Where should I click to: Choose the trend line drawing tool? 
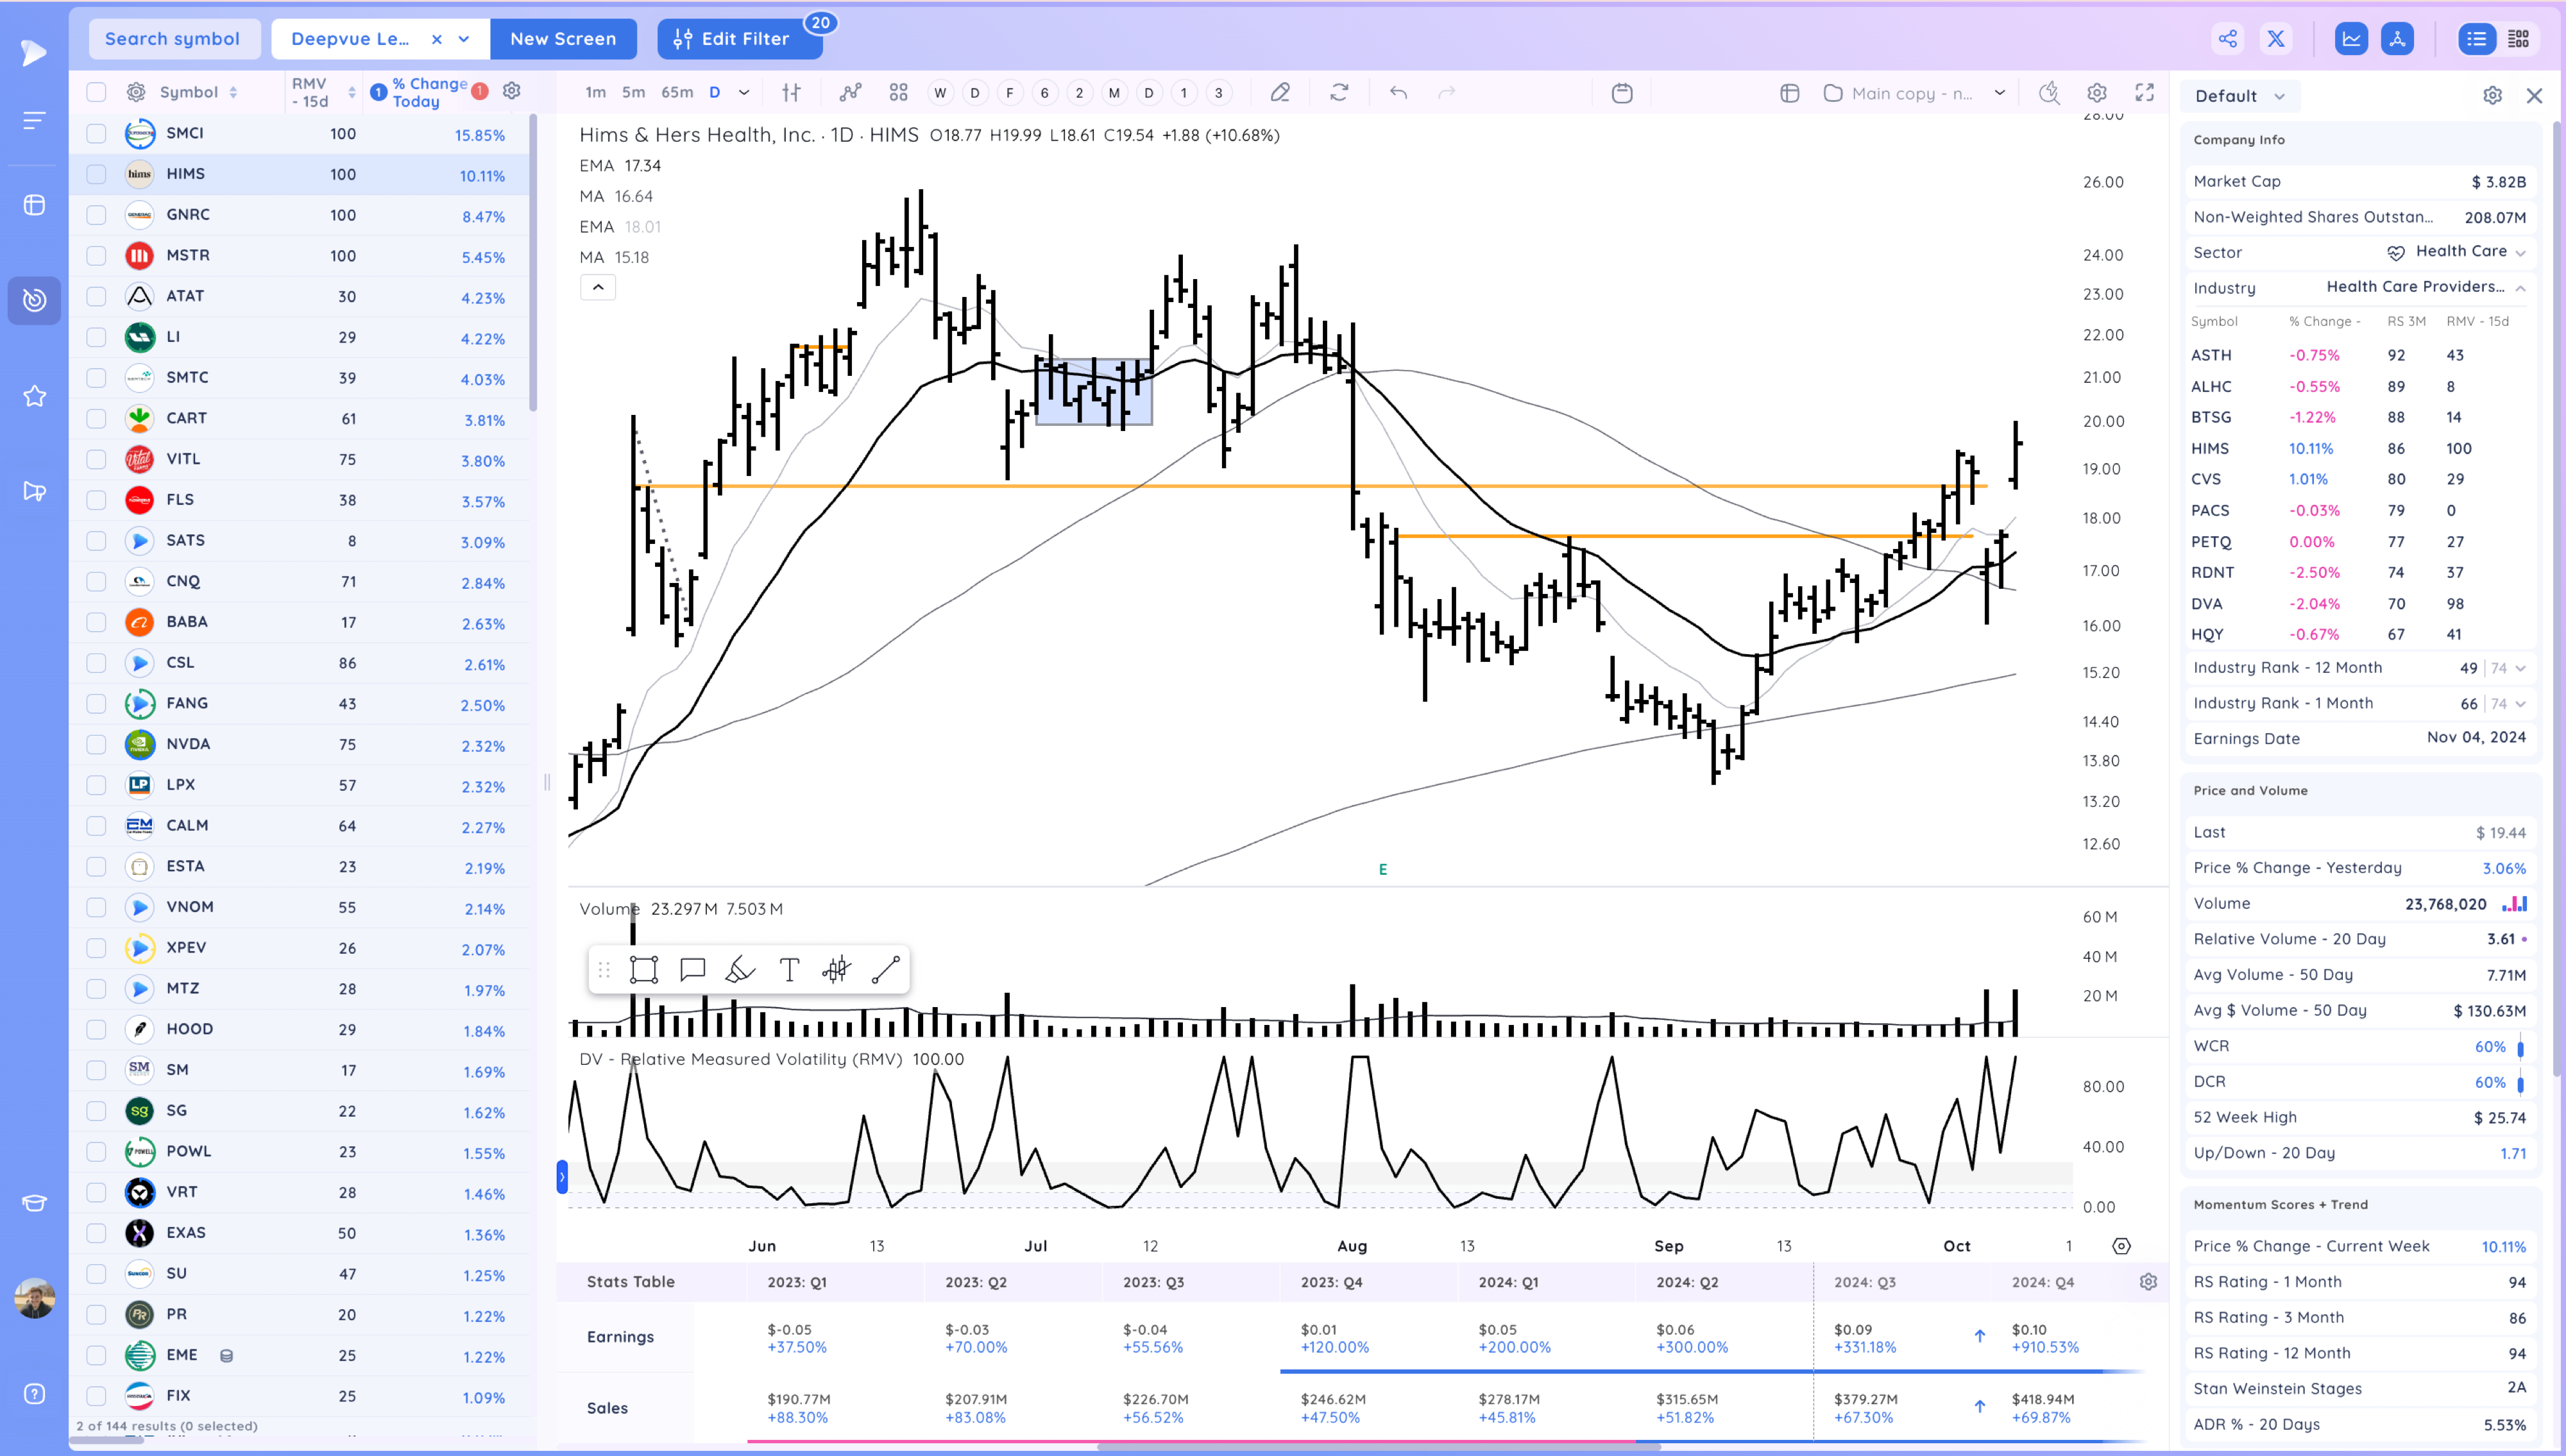[x=885, y=969]
